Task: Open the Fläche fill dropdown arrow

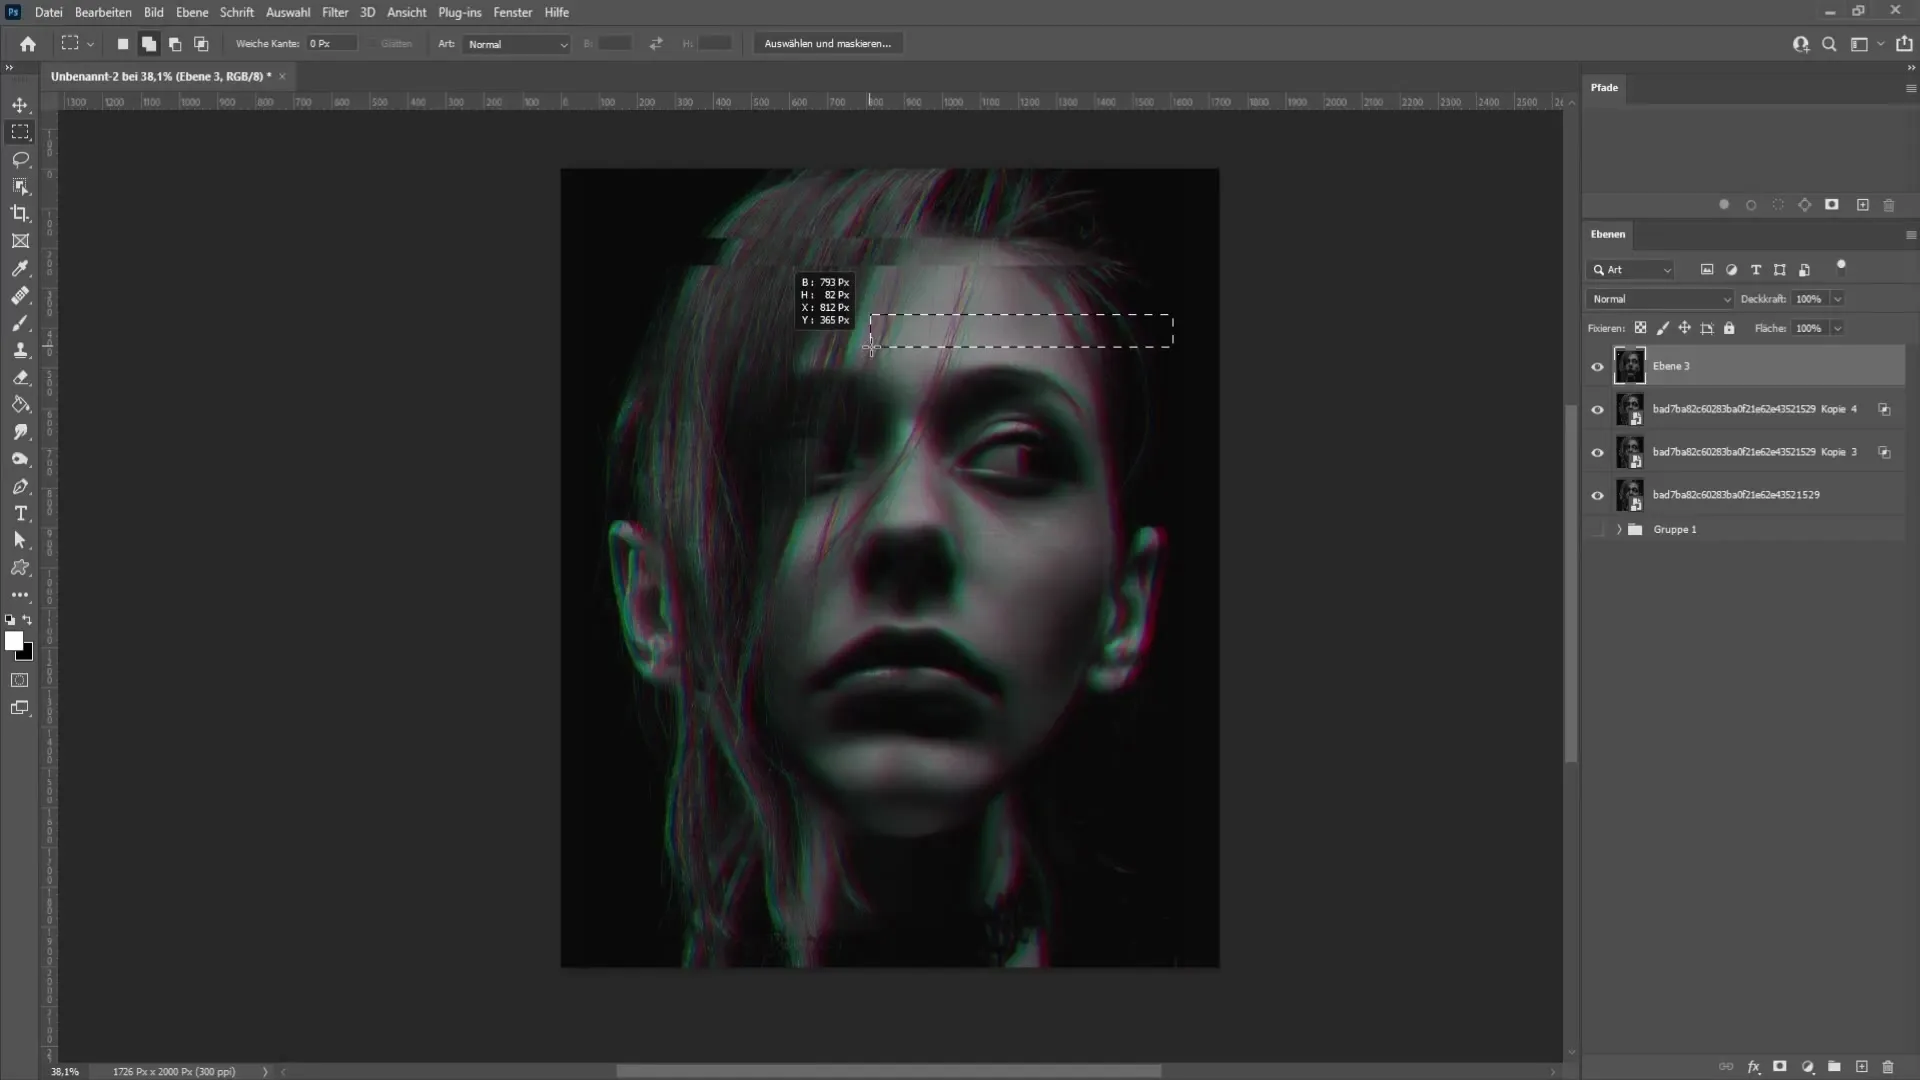Action: click(x=1837, y=328)
